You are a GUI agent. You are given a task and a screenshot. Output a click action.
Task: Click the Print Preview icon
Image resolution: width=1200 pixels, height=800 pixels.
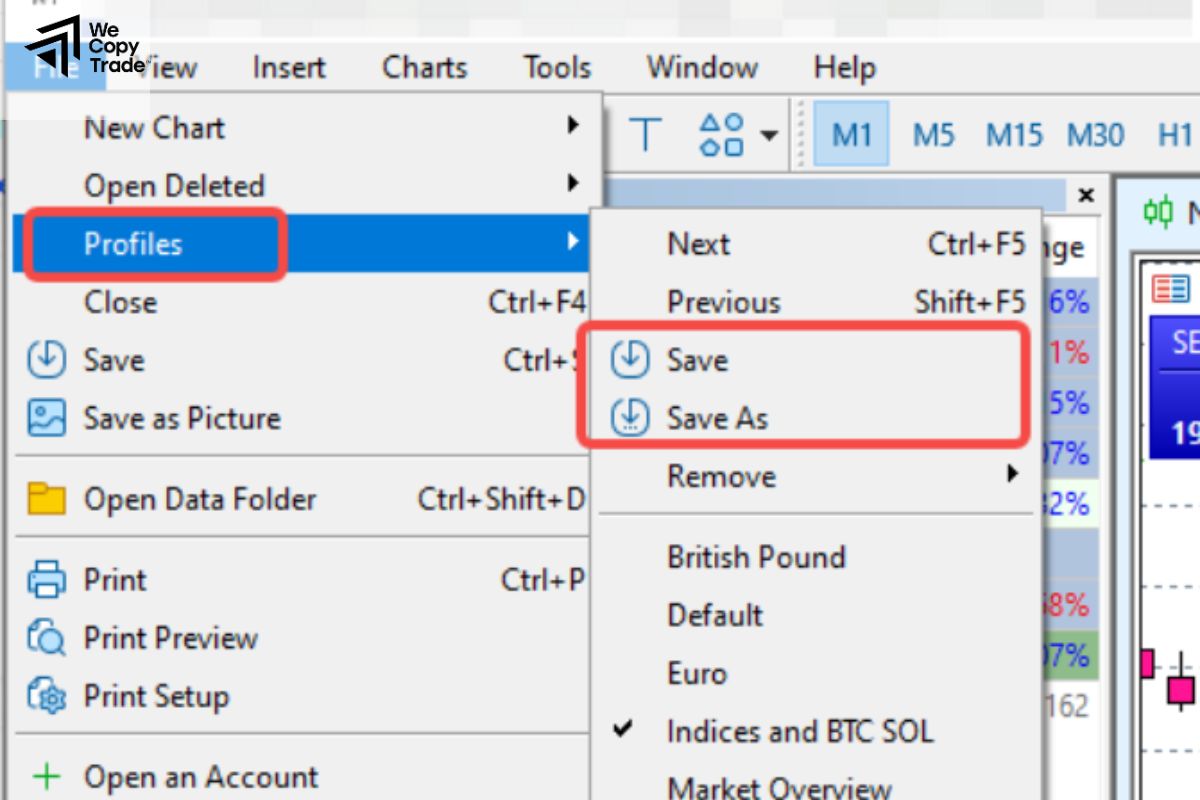click(46, 638)
